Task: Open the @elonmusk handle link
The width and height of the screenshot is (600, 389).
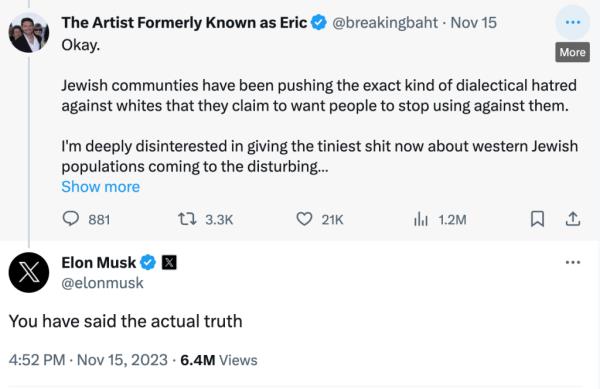Action: pos(103,283)
